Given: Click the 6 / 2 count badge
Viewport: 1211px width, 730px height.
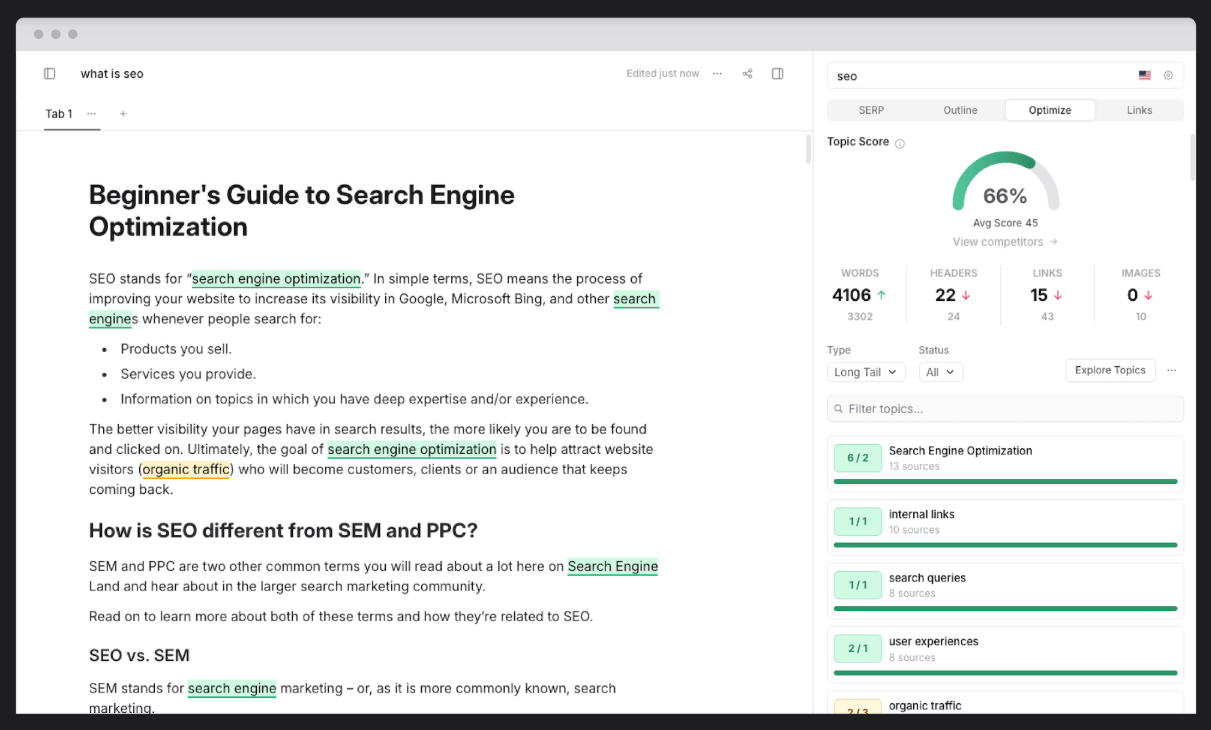Looking at the screenshot, I should [858, 458].
